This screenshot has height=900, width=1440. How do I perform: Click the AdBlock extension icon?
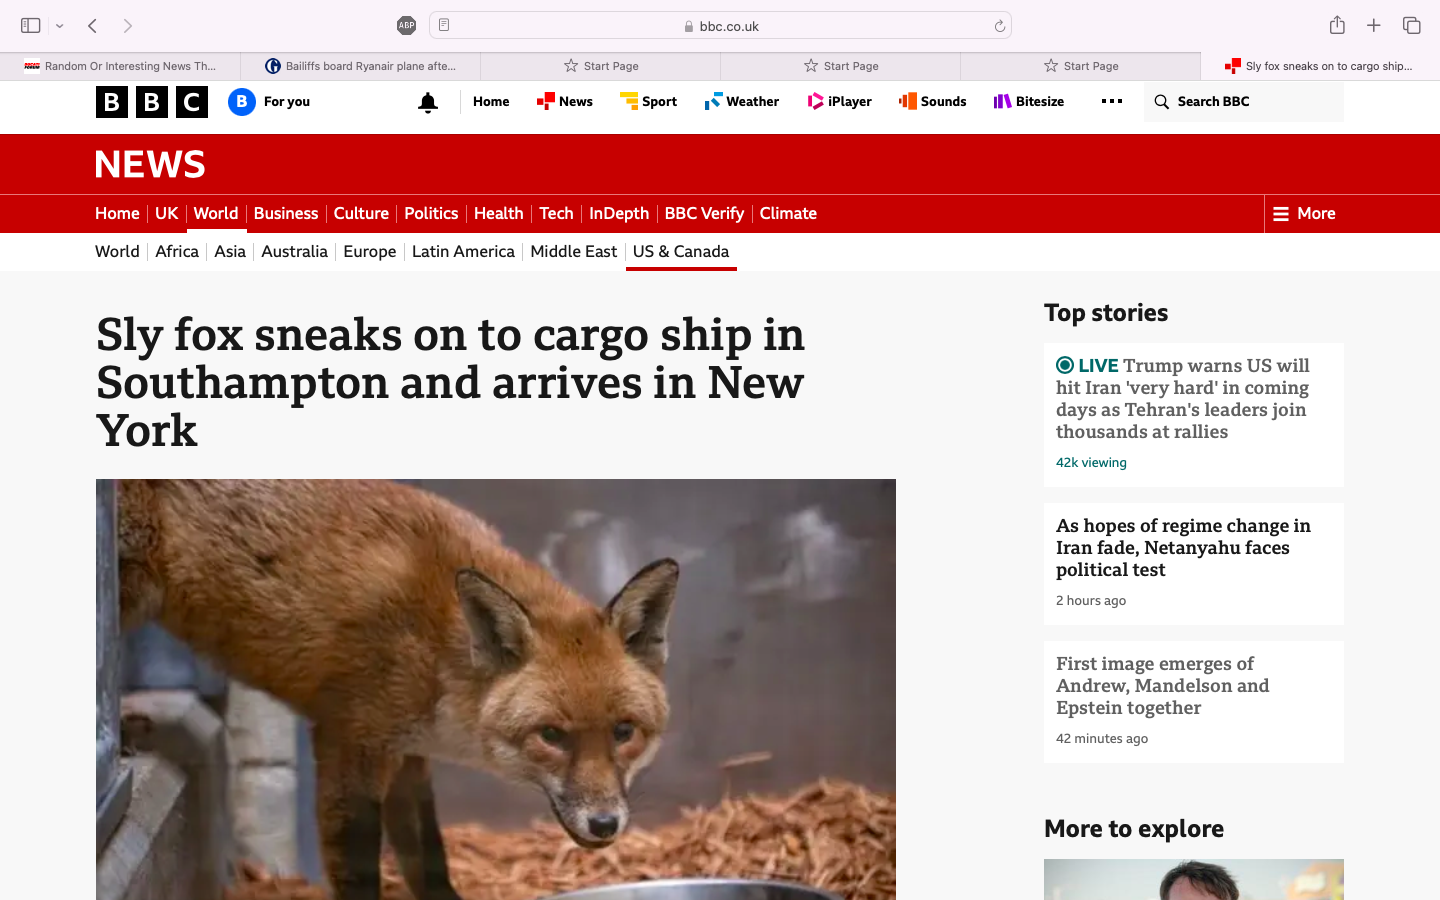tap(406, 25)
